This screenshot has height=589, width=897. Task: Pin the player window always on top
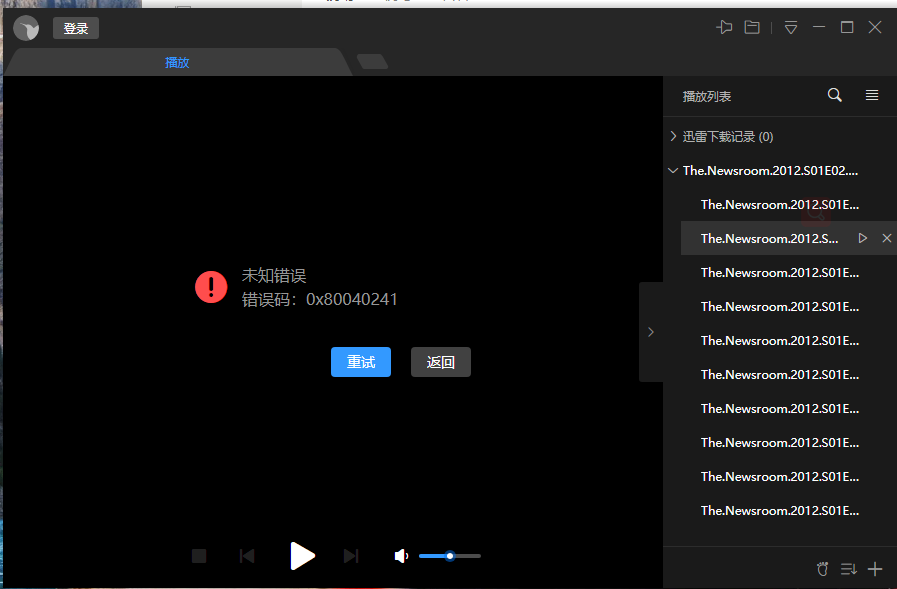pos(724,27)
